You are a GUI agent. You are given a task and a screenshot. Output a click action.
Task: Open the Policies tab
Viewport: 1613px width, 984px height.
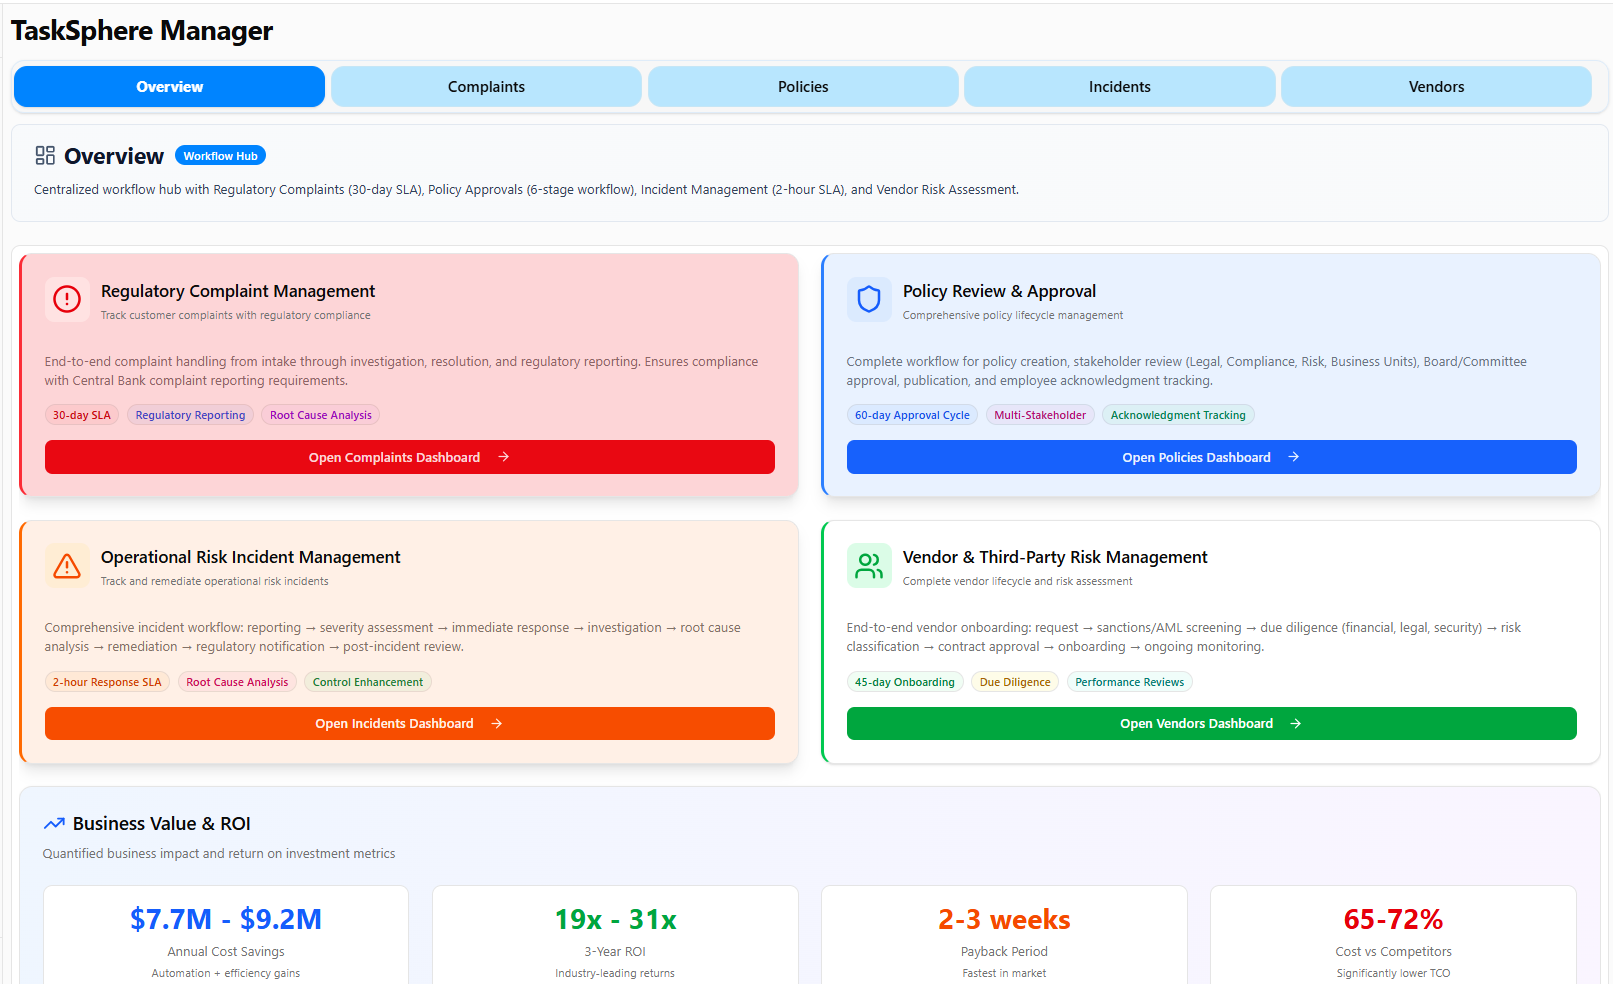coord(803,87)
